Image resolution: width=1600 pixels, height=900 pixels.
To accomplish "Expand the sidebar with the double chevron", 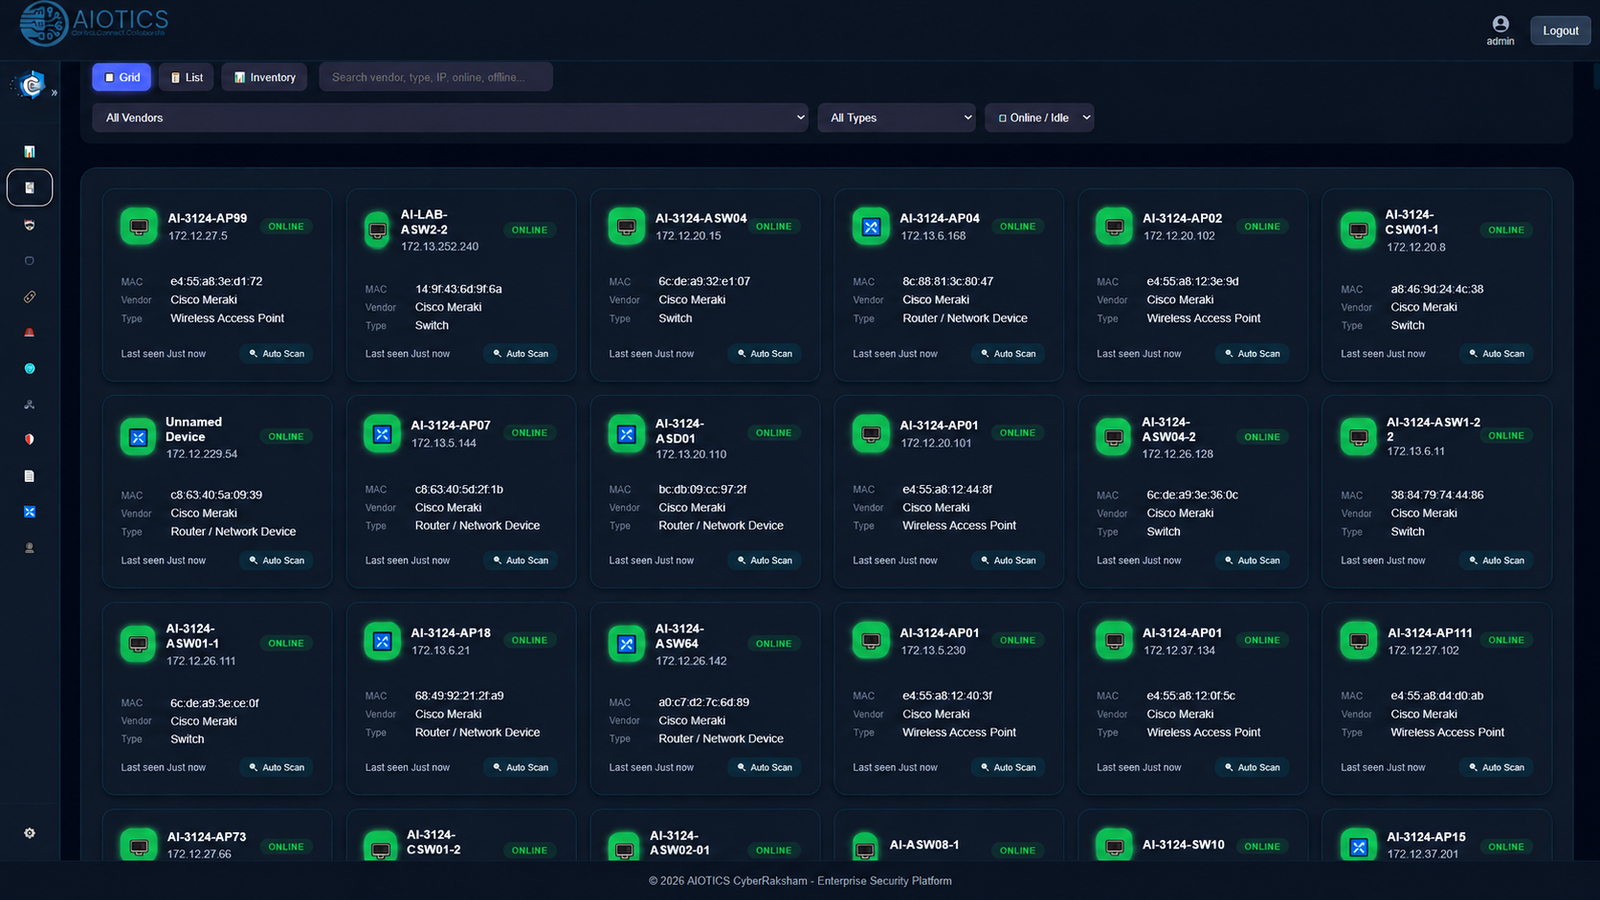I will tap(54, 93).
